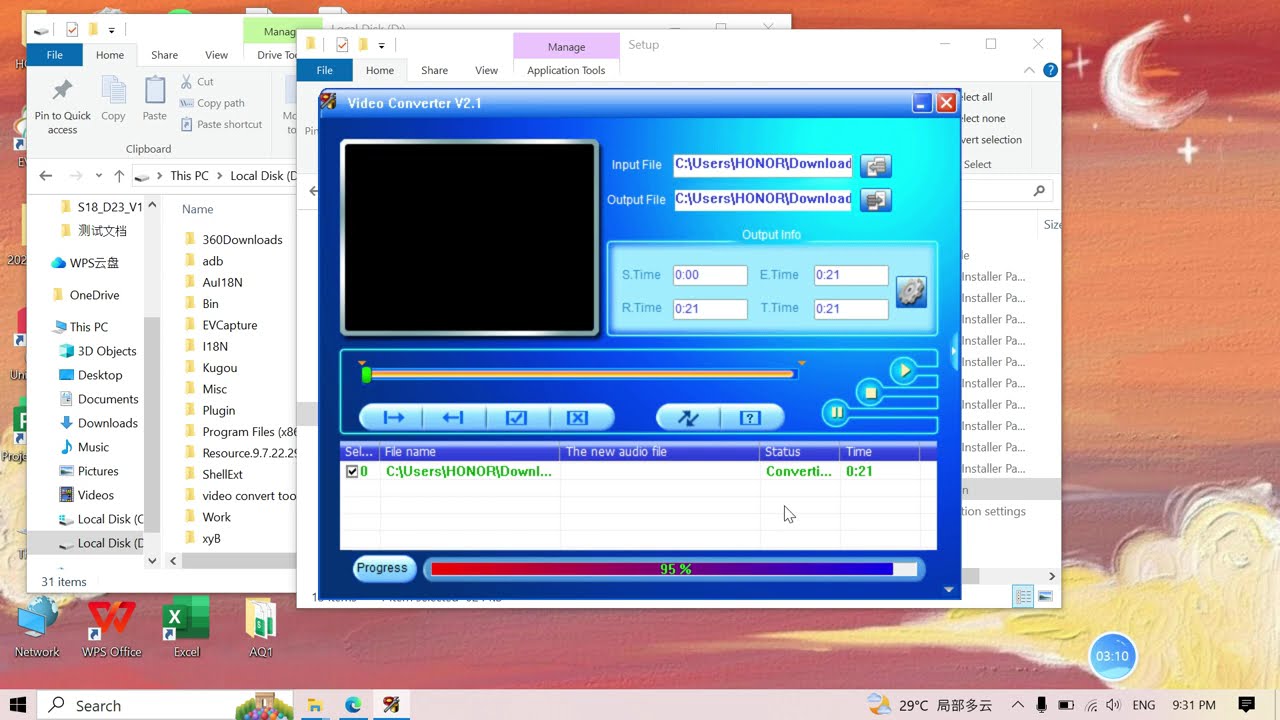Switch to large icons view in Setup window
Viewport: 1280px width, 720px height.
(1045, 596)
